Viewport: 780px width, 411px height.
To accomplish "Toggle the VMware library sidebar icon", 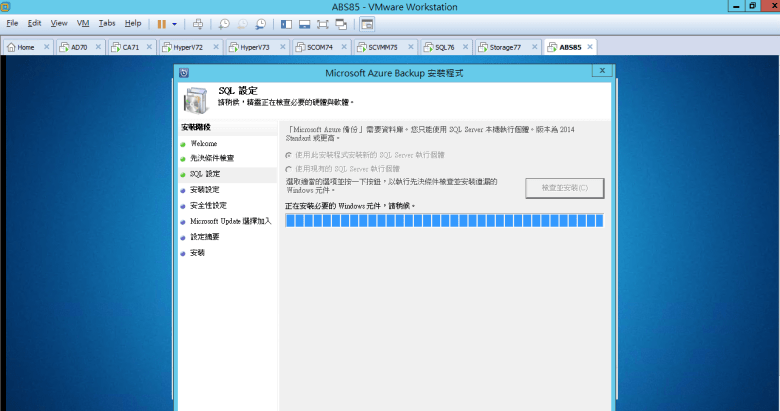I will click(287, 23).
